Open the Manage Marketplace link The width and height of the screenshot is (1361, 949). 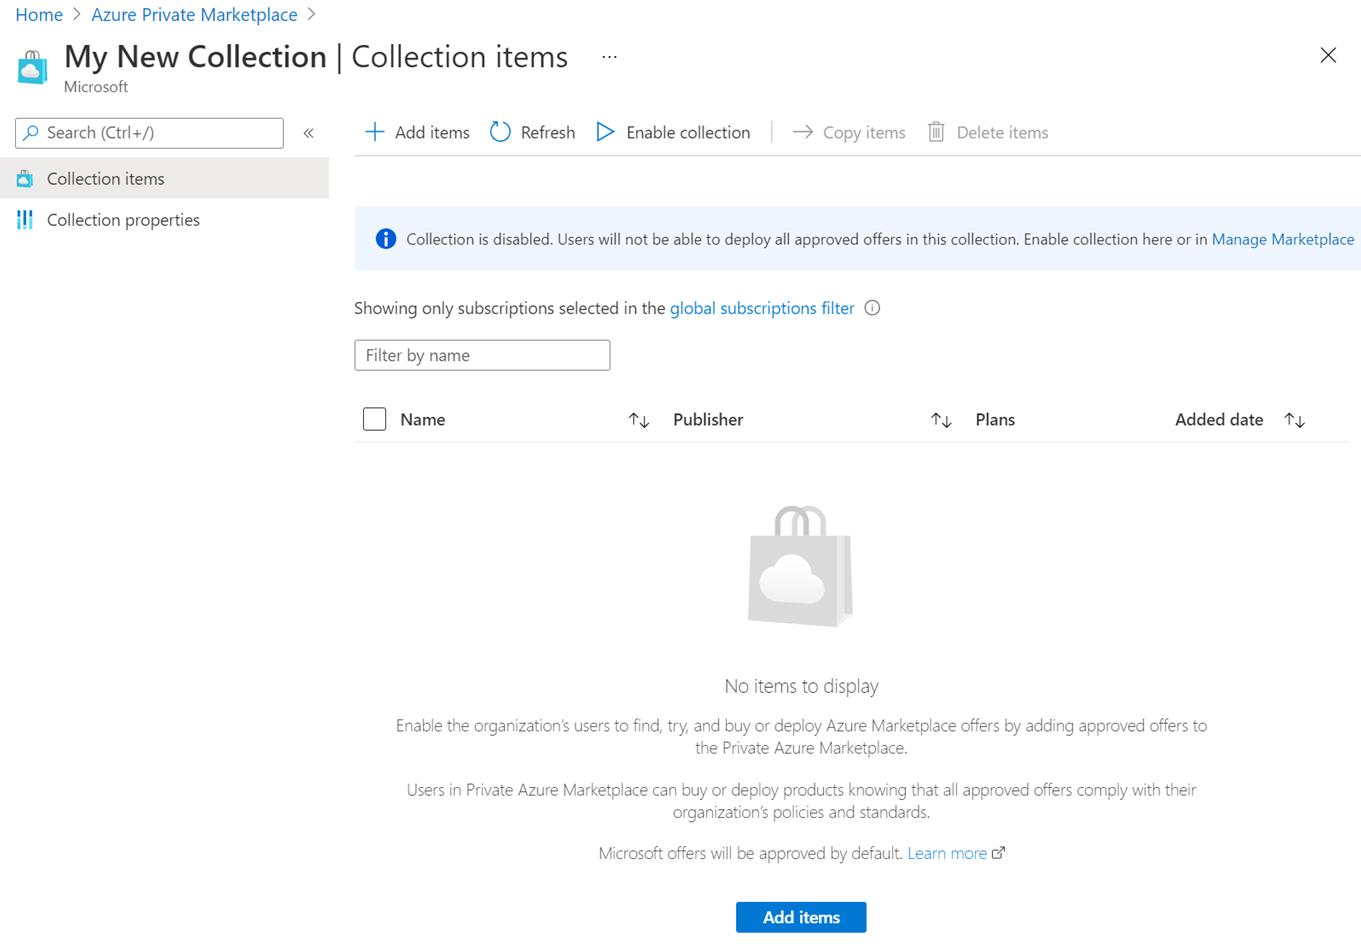point(1283,239)
